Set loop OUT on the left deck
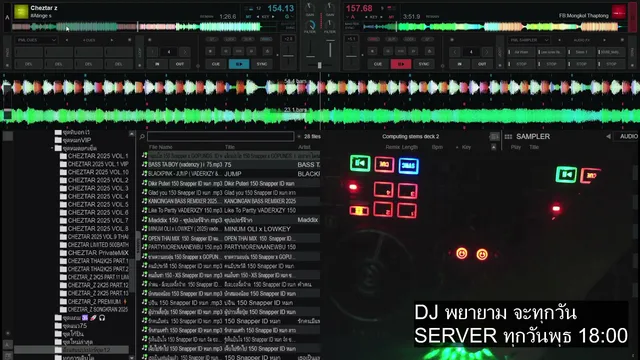The height and width of the screenshot is (360, 640). (x=180, y=64)
